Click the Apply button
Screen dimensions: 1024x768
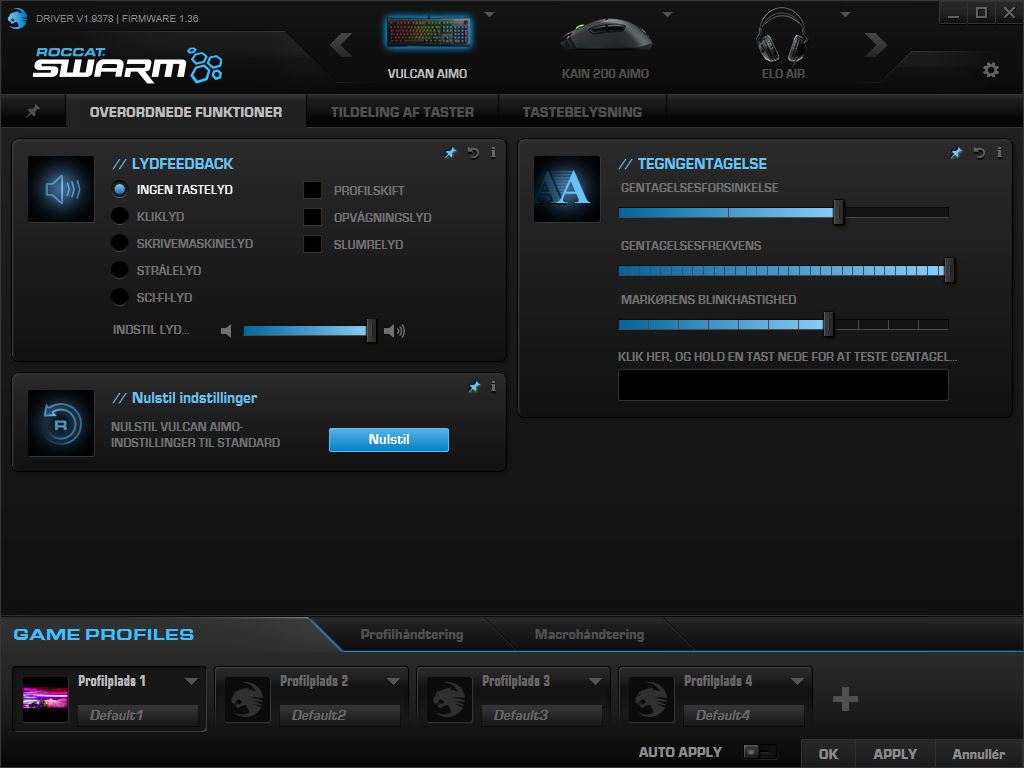pos(895,754)
